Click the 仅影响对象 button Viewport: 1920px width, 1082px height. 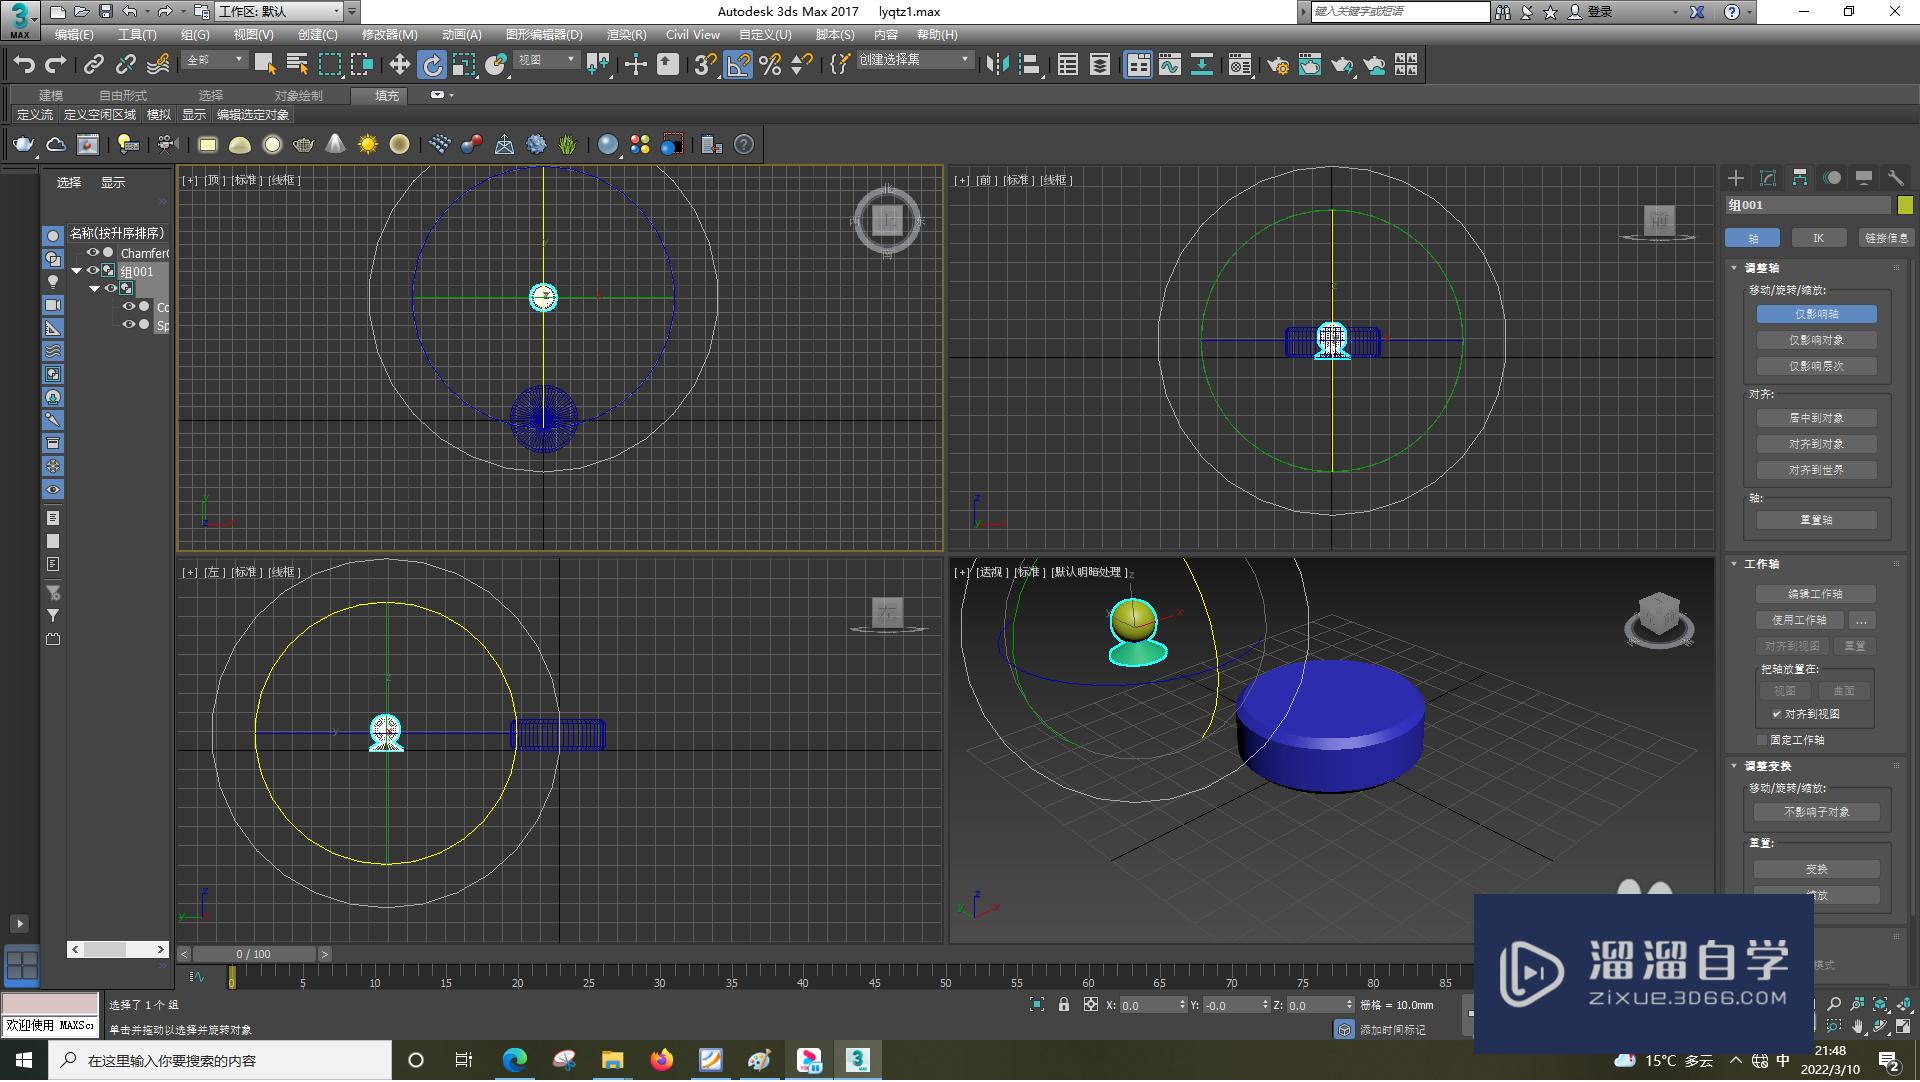1816,340
